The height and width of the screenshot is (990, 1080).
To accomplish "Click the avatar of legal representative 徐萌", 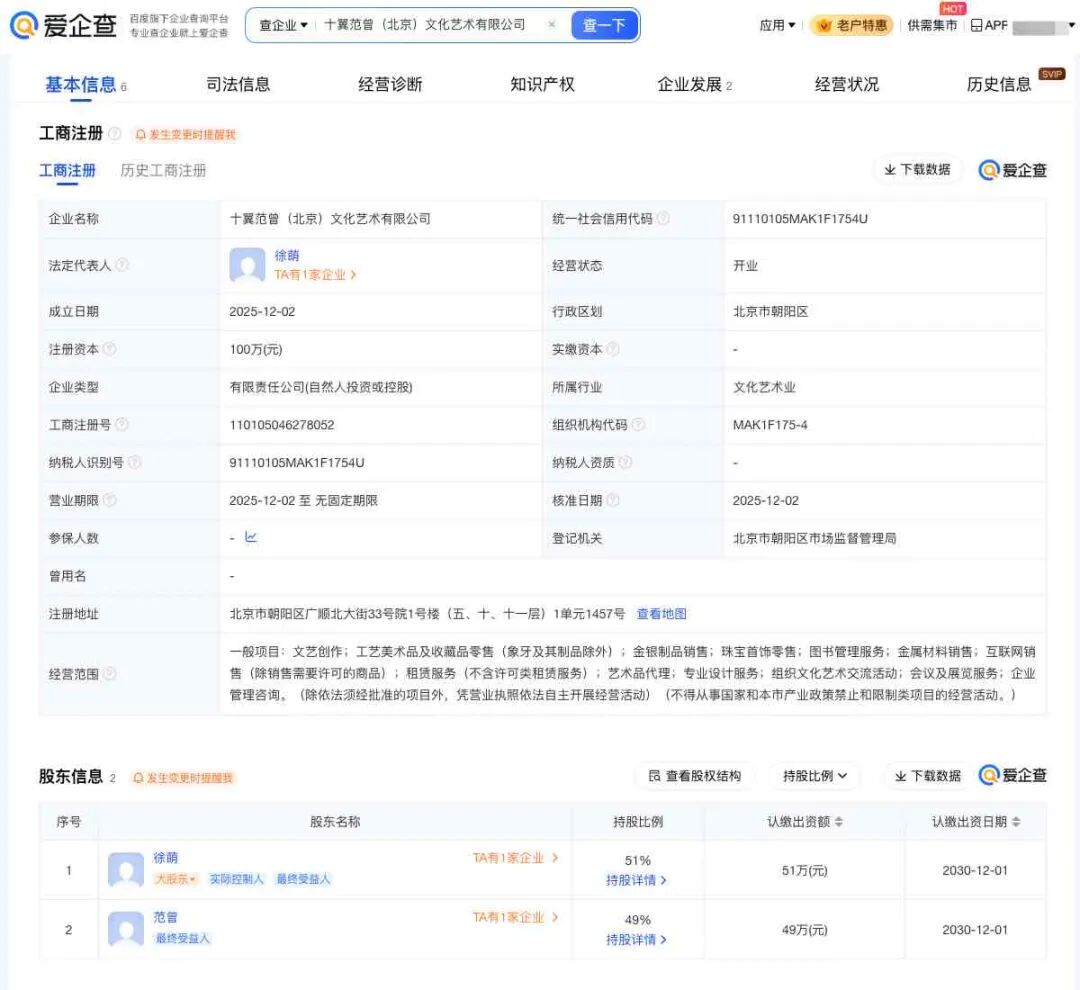I will click(247, 265).
